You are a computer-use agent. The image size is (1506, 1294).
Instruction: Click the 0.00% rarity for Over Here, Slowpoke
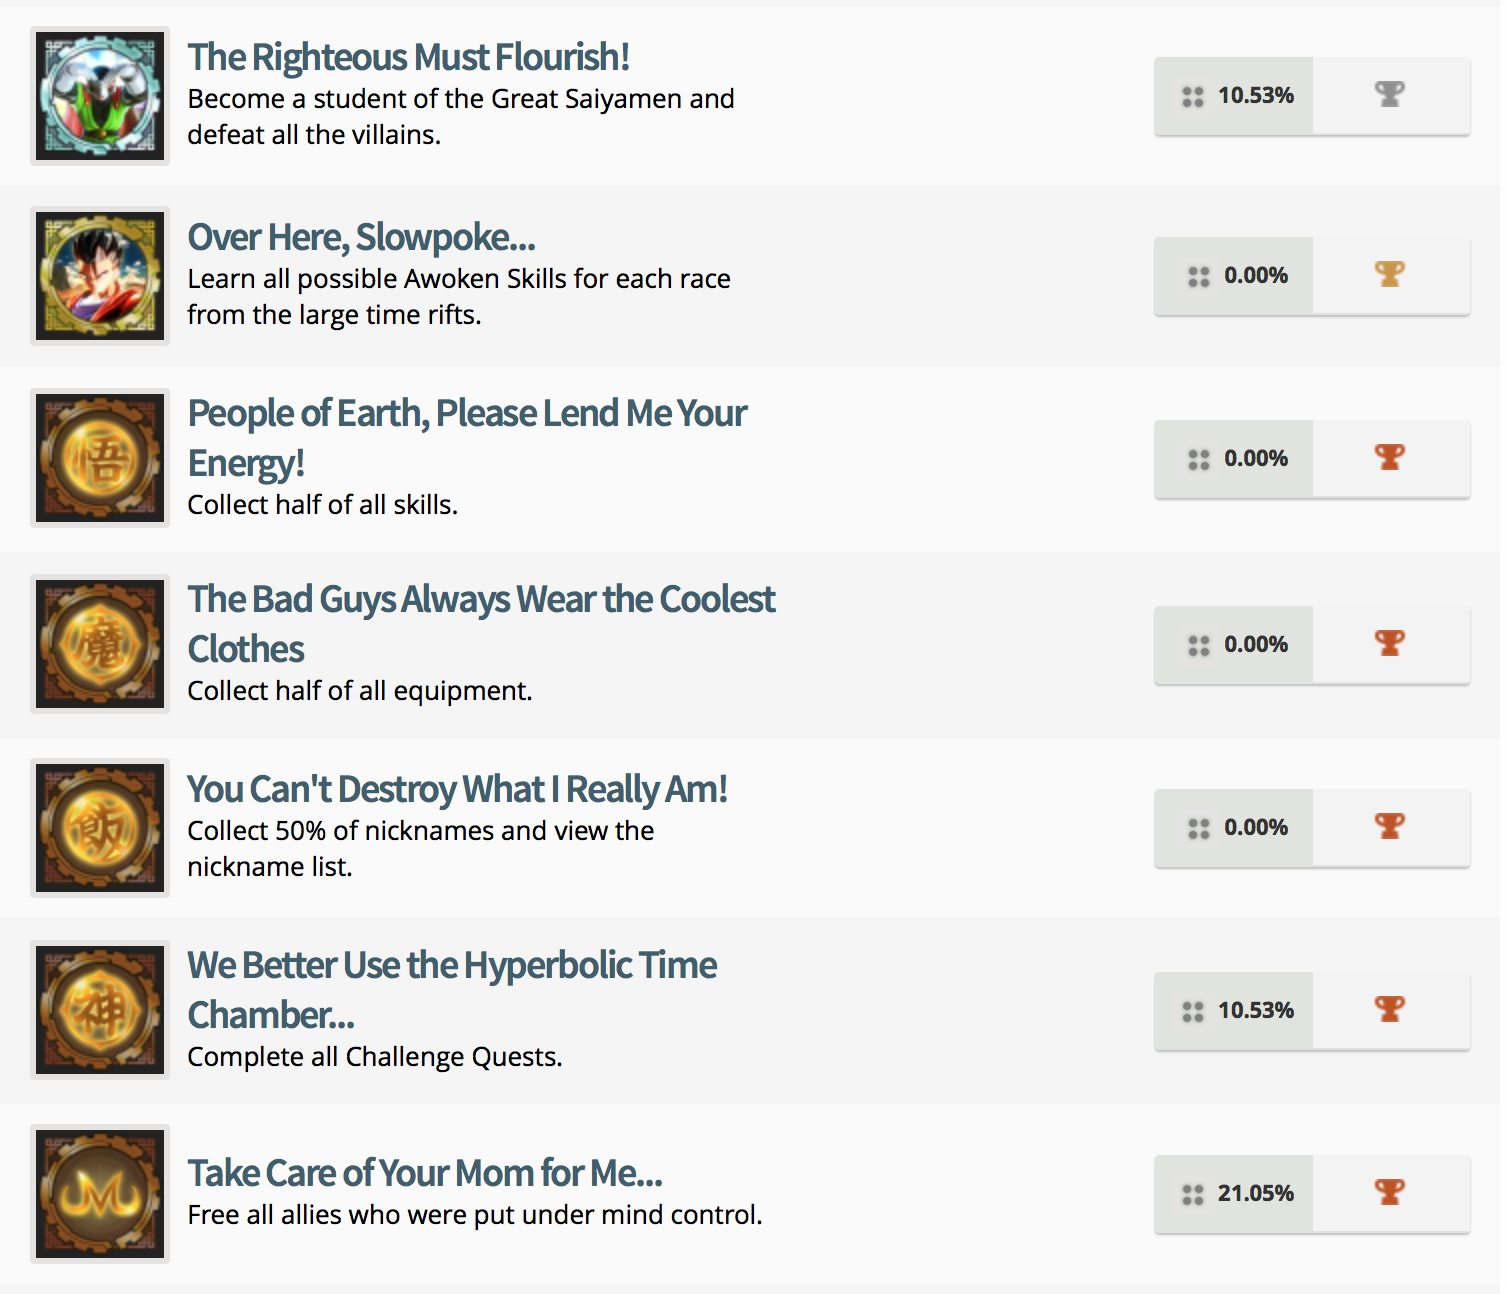pyautogui.click(x=1255, y=276)
